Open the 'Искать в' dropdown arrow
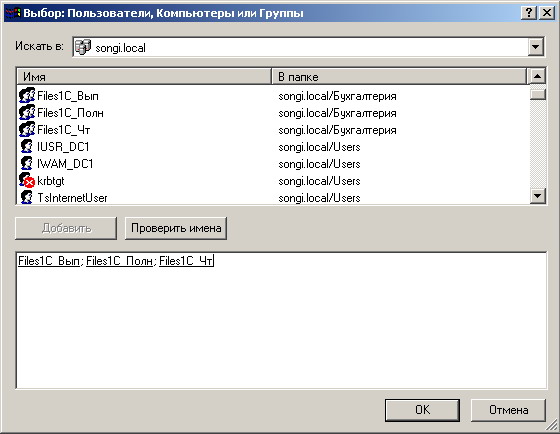Image resolution: width=560 pixels, height=434 pixels. pos(536,47)
